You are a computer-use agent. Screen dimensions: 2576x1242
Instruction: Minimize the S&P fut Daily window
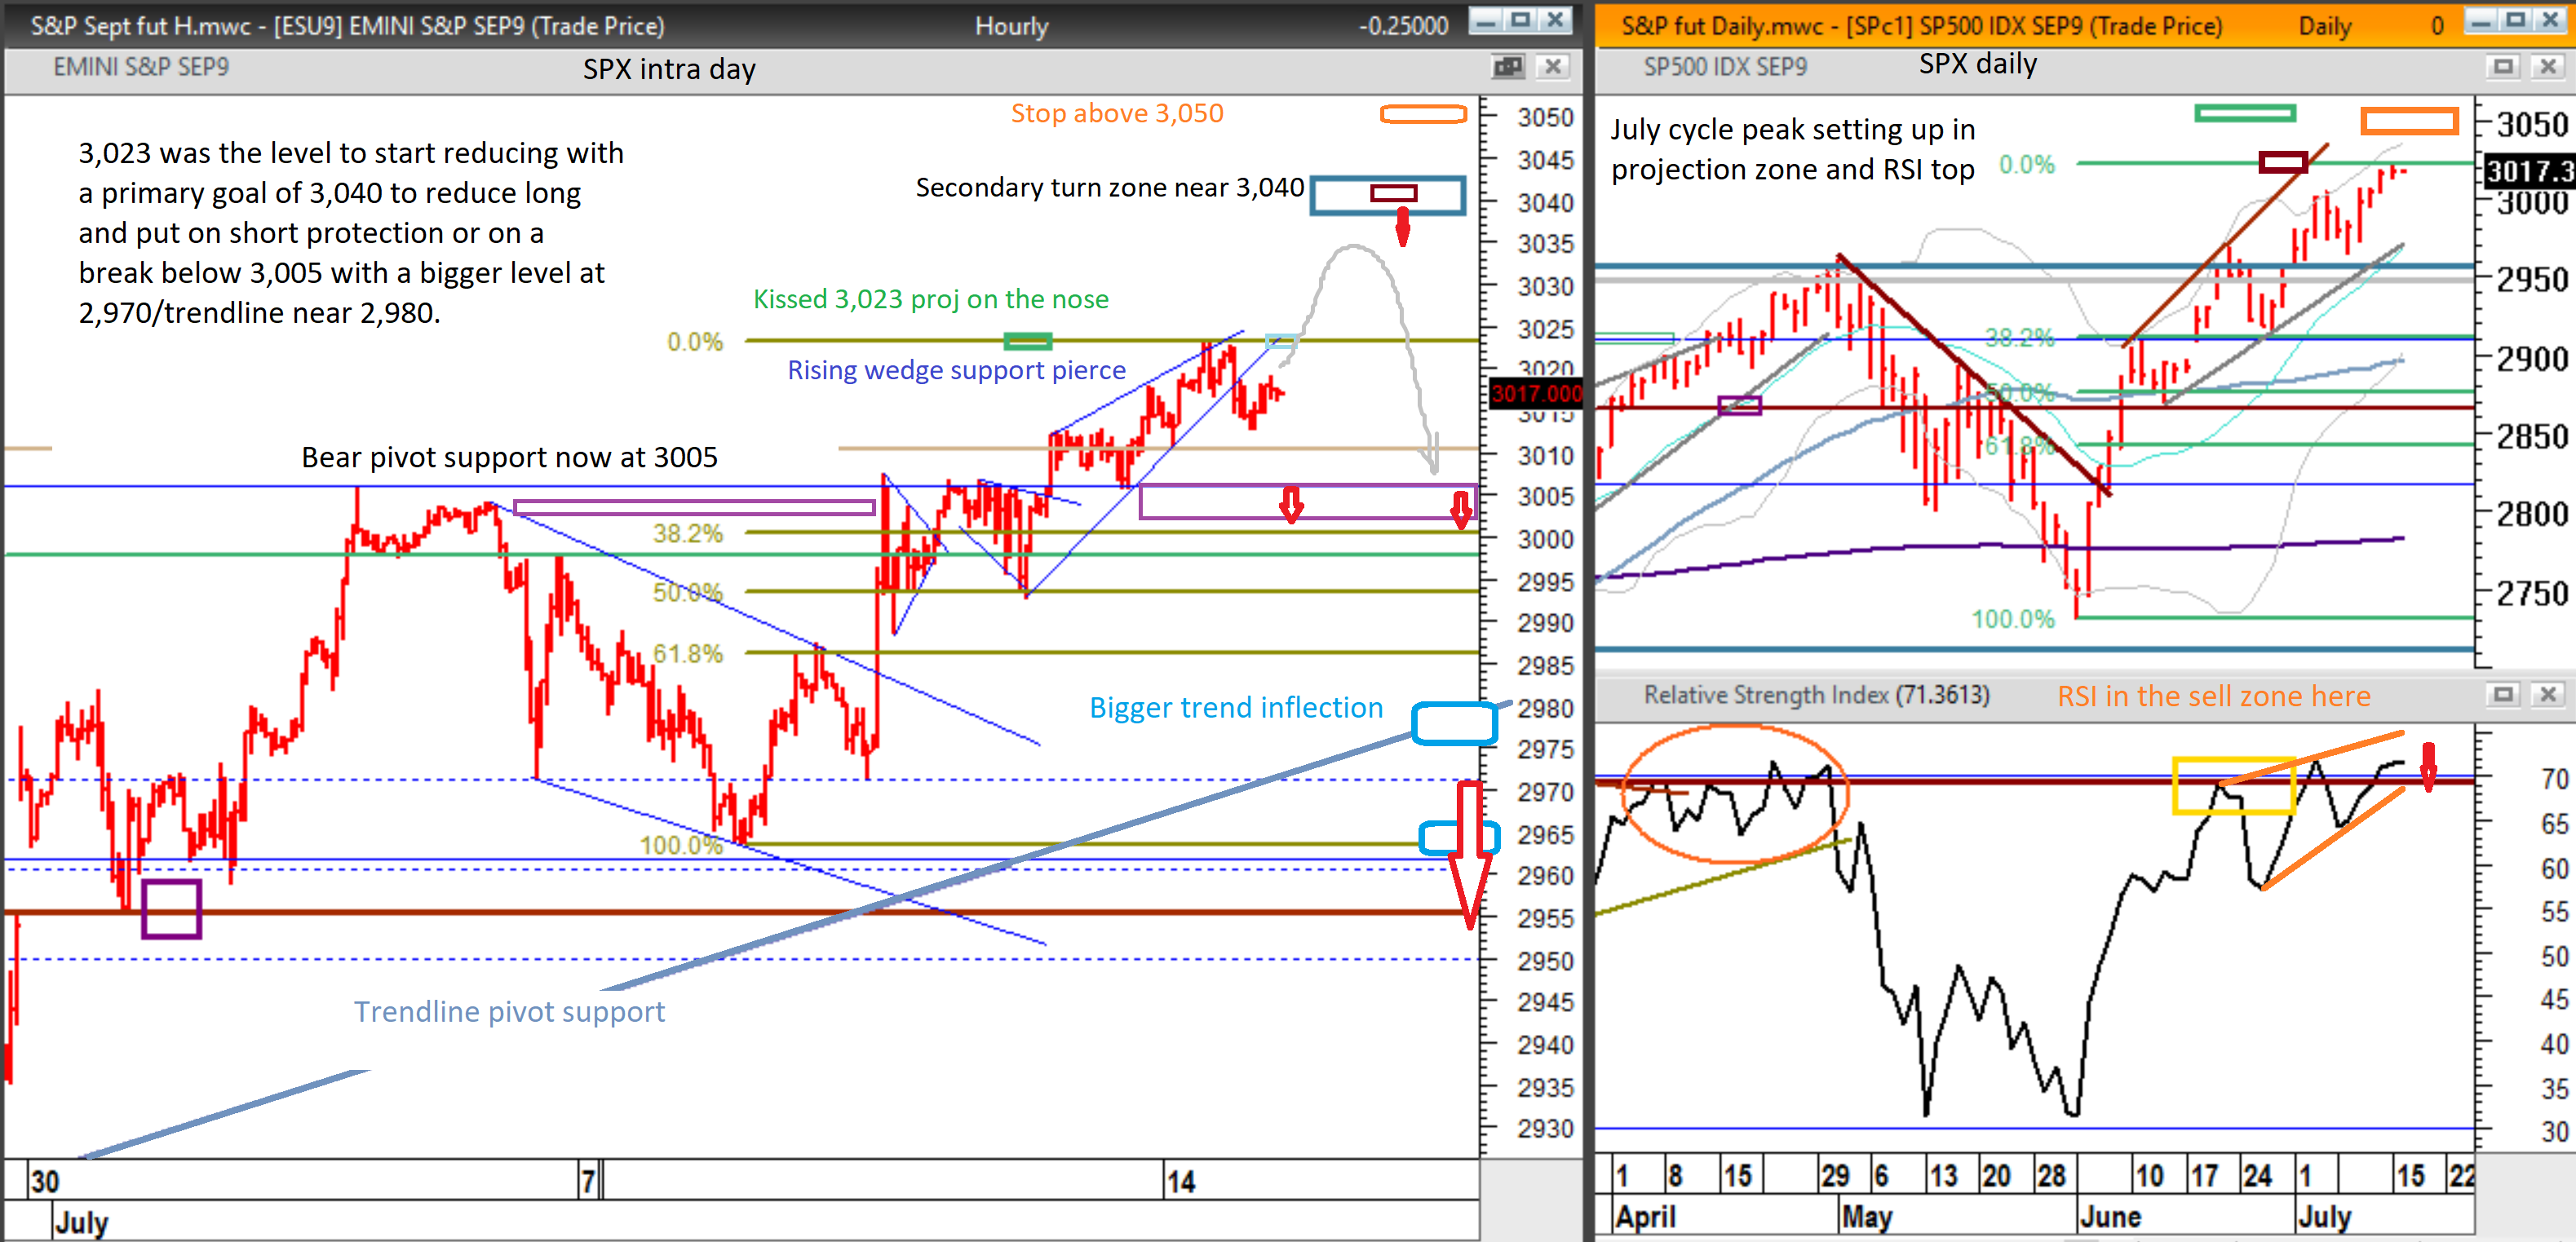pos(2481,21)
